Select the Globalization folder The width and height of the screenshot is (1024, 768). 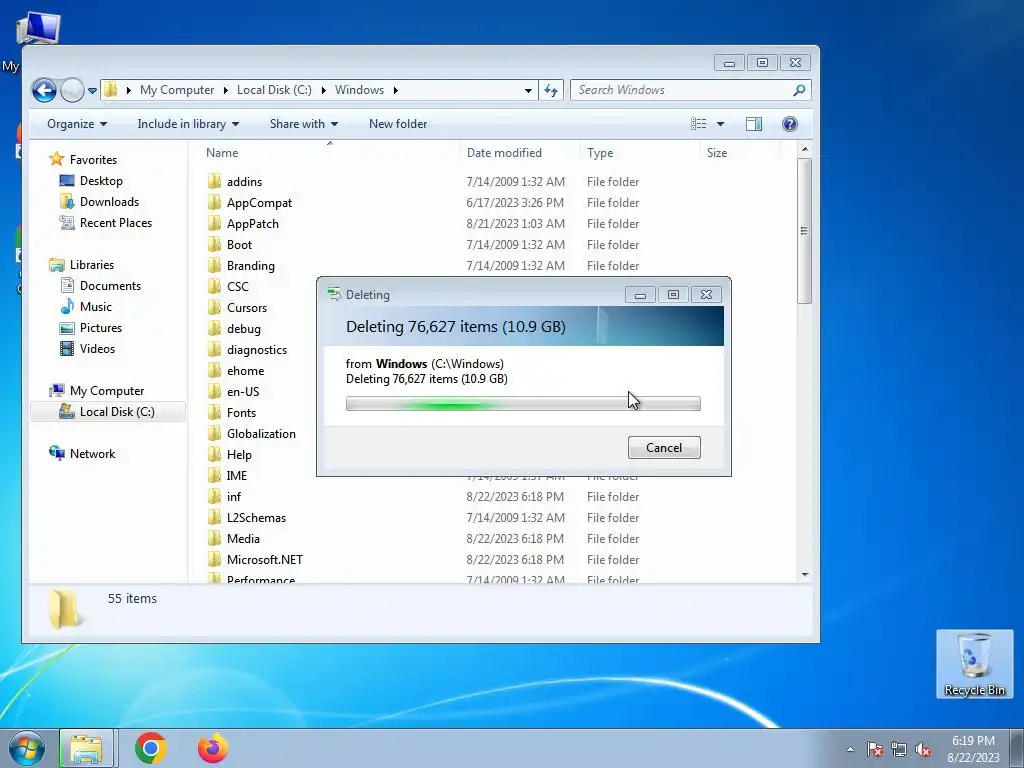point(261,434)
